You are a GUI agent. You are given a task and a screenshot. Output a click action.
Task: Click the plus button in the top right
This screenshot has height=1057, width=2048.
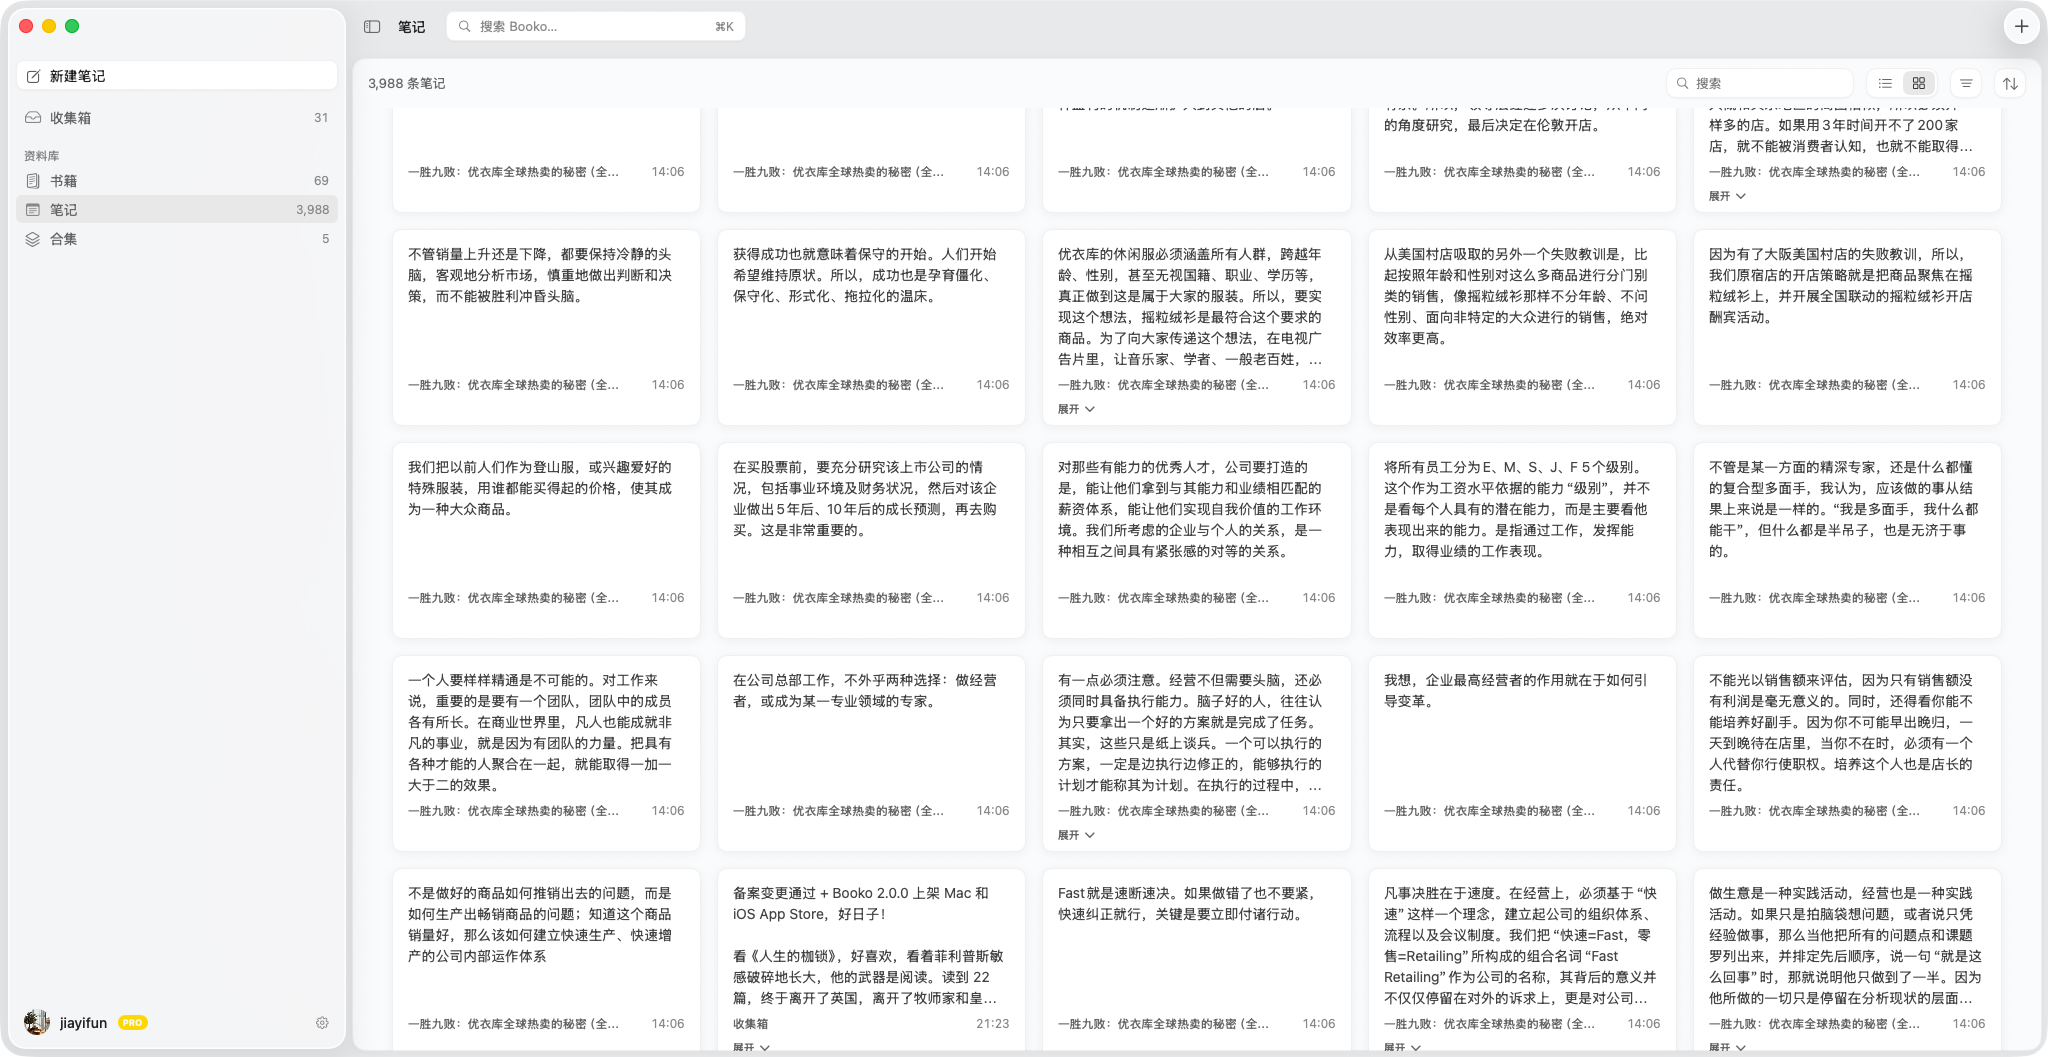[x=2021, y=27]
